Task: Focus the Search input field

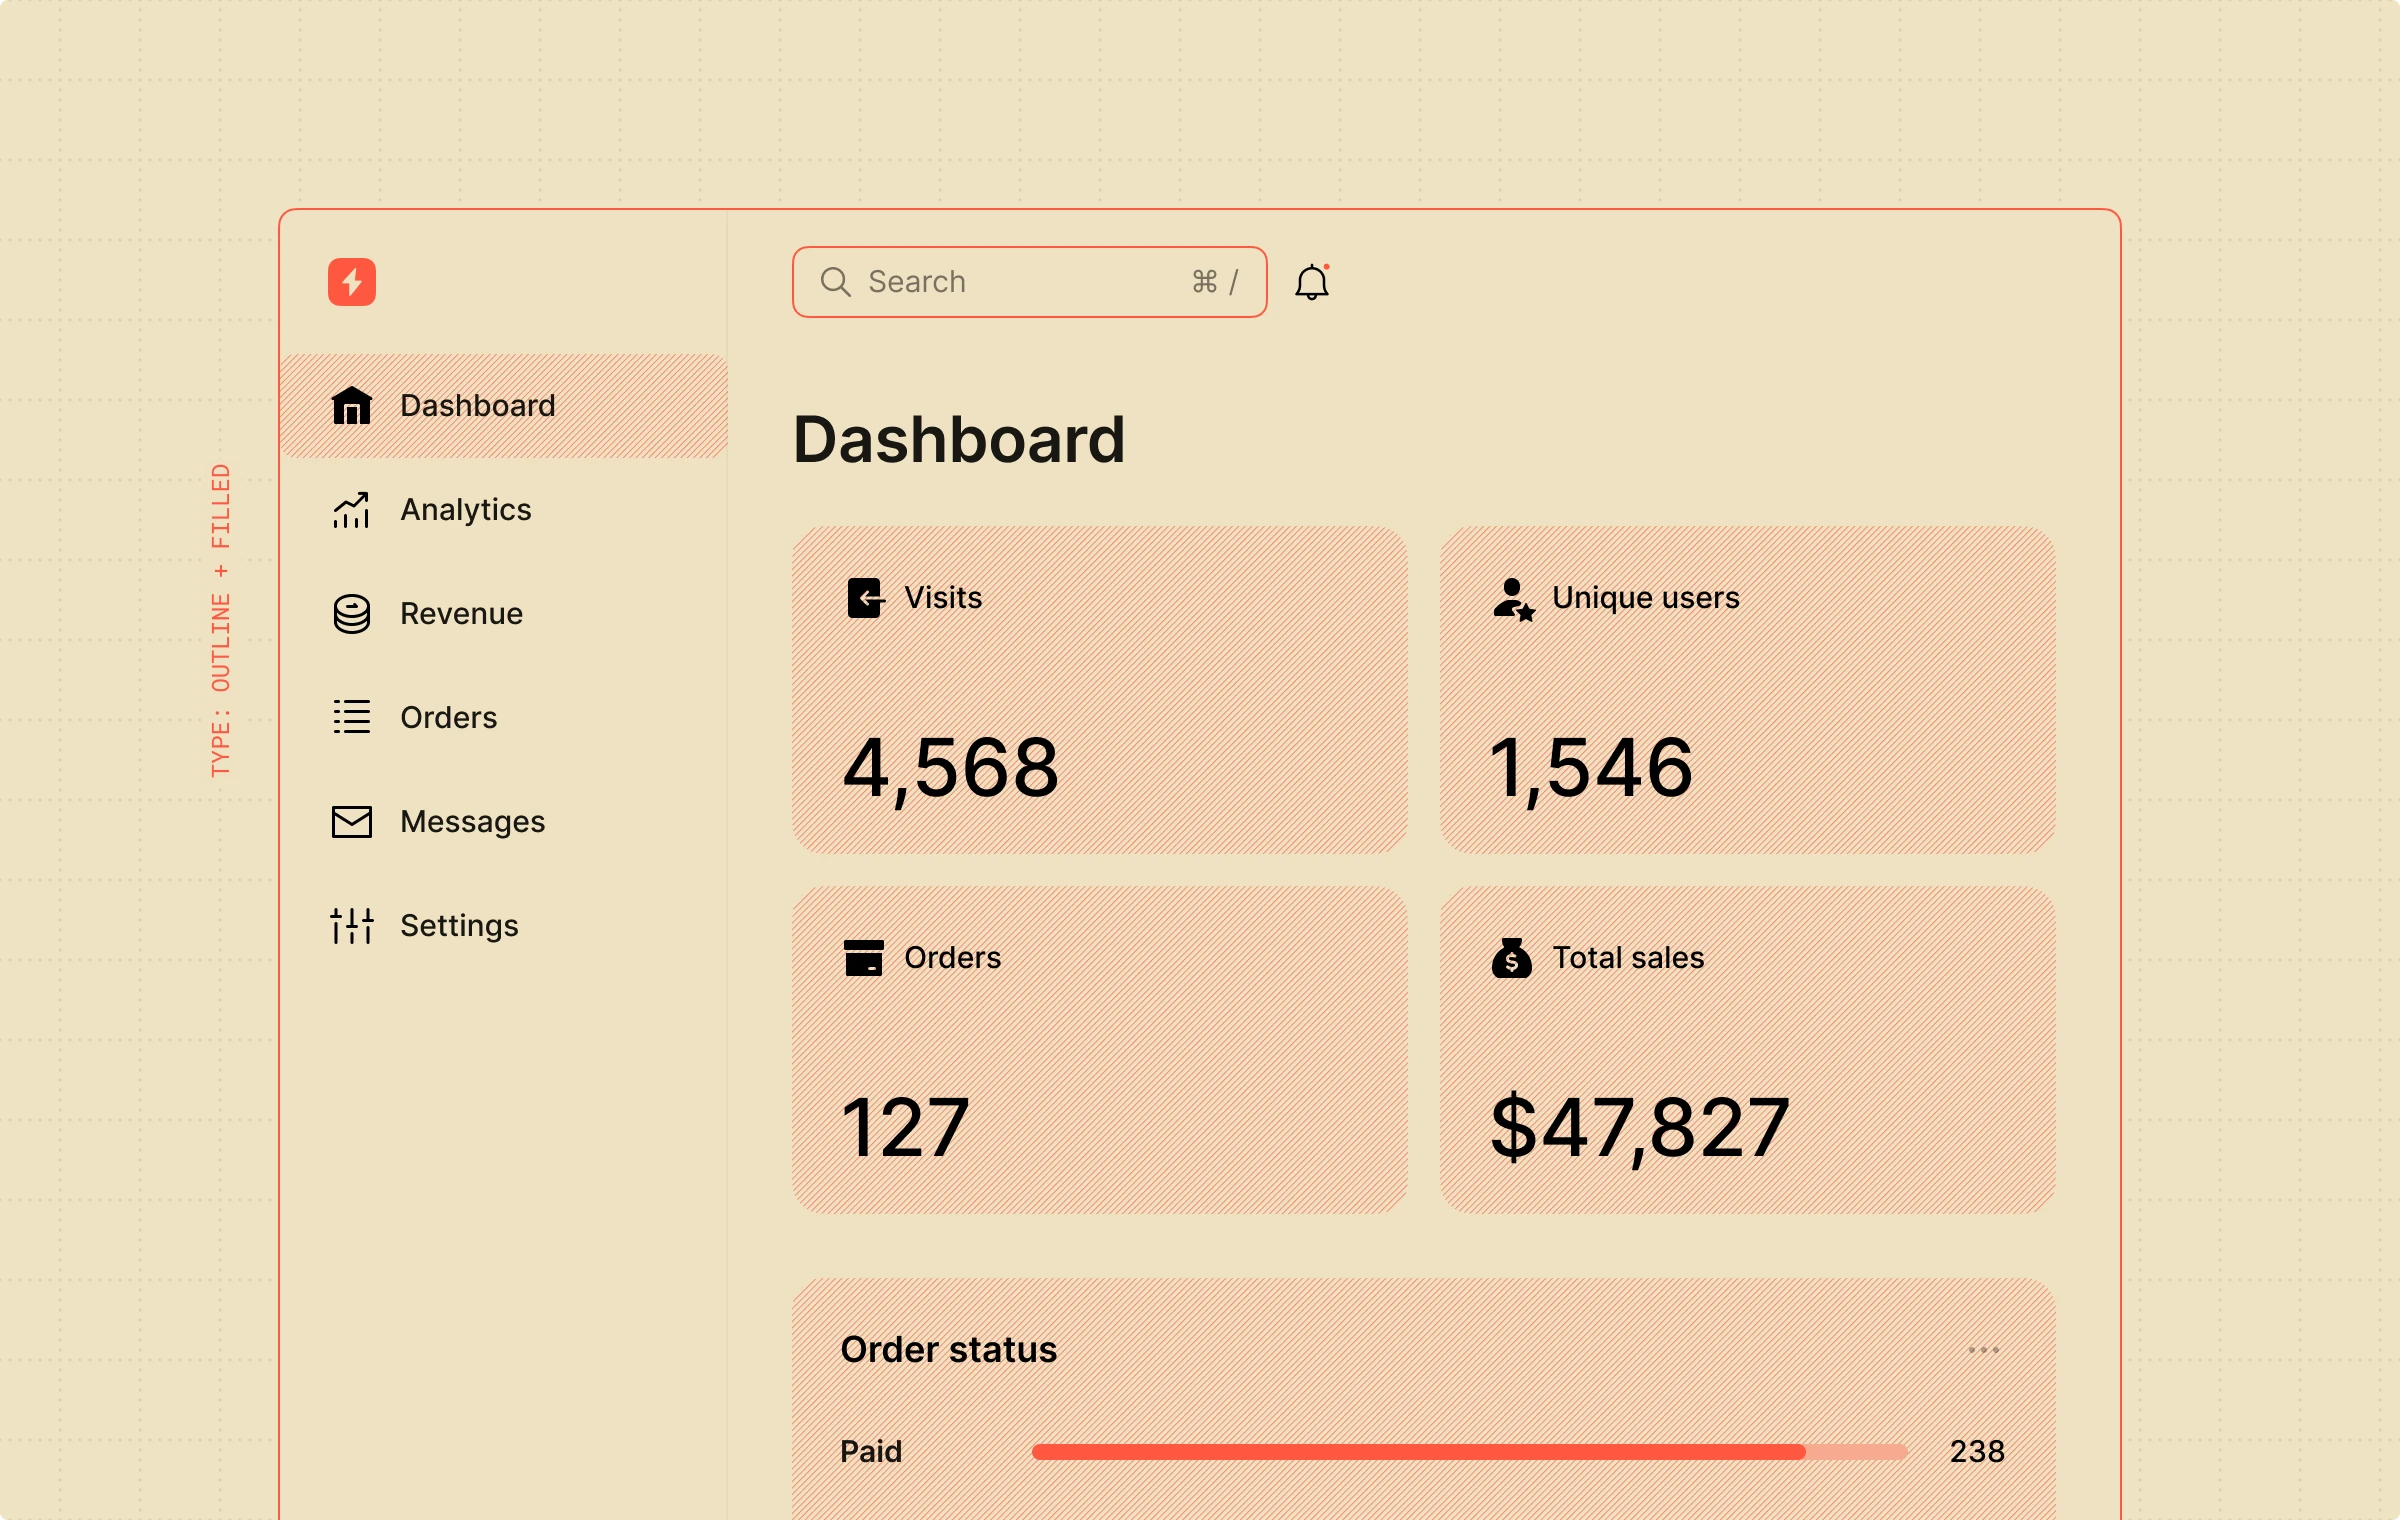Action: (x=1030, y=282)
